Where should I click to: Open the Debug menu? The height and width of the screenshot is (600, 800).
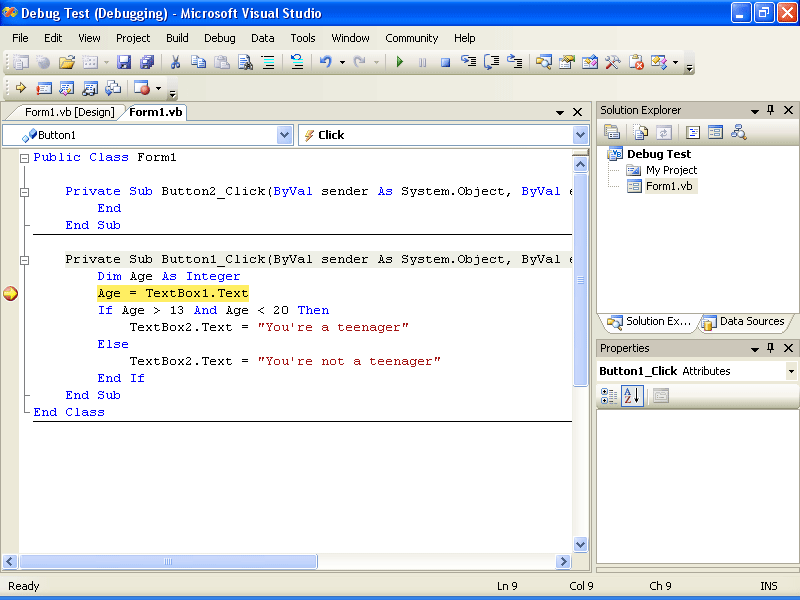tap(219, 38)
